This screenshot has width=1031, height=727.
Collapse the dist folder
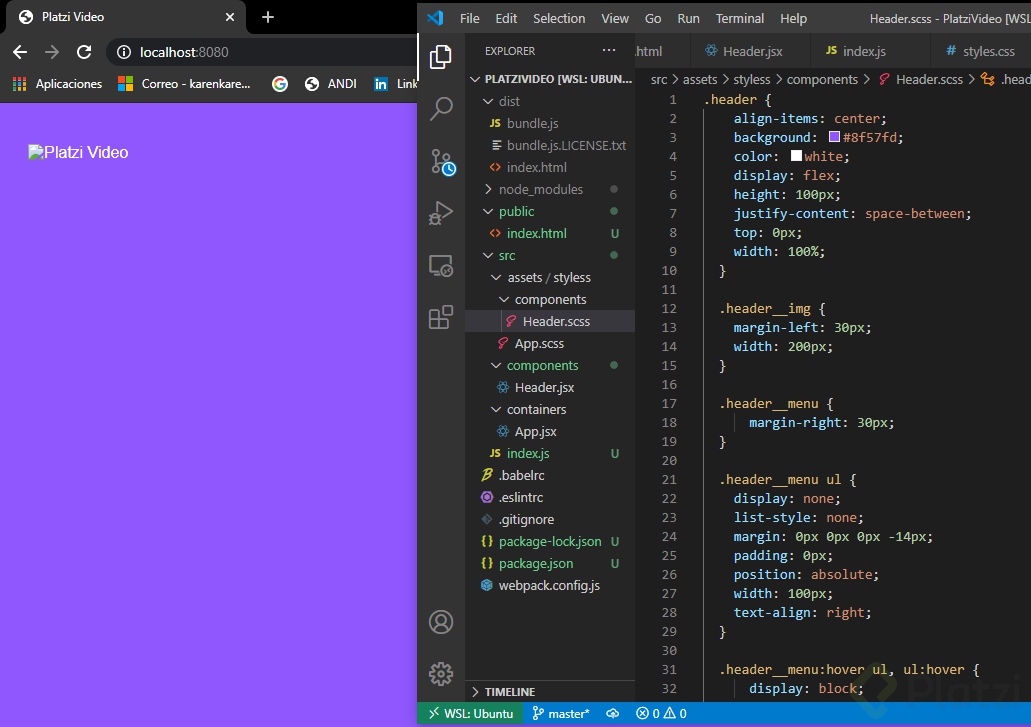tap(509, 101)
